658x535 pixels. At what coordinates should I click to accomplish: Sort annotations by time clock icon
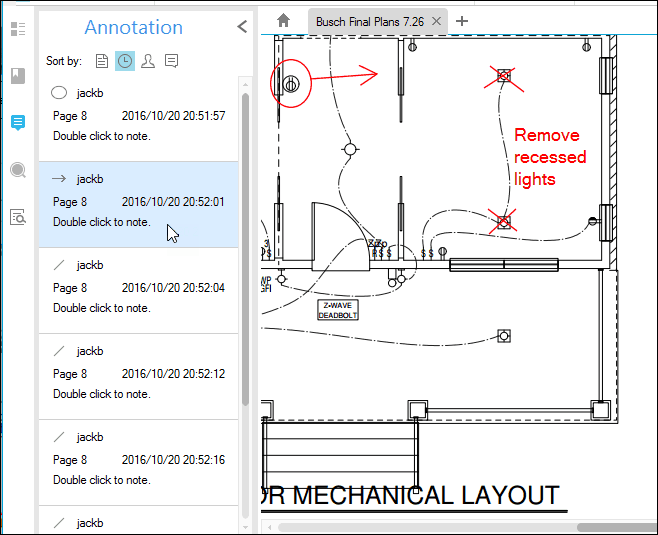[125, 61]
